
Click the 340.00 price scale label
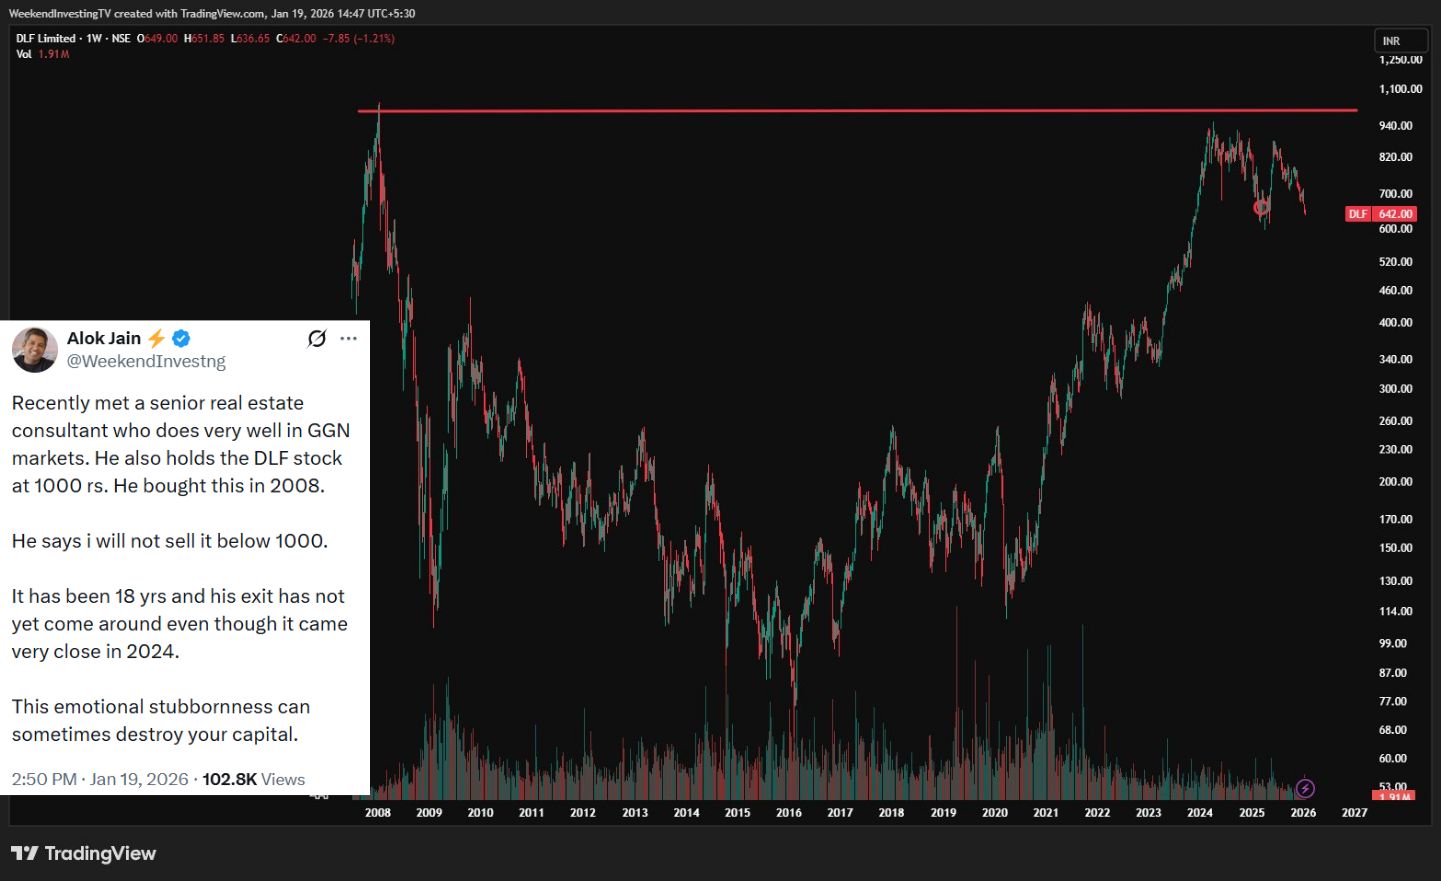coord(1396,359)
